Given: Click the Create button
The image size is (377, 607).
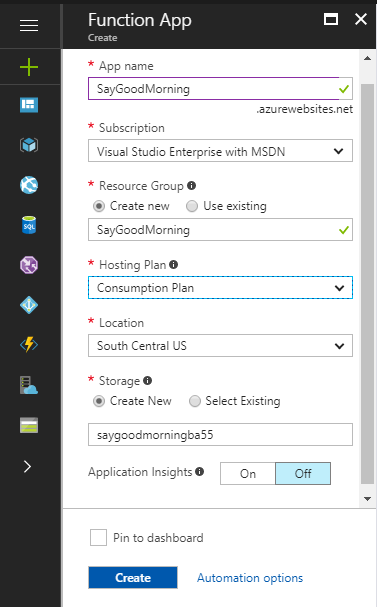Looking at the screenshot, I should coord(133,578).
